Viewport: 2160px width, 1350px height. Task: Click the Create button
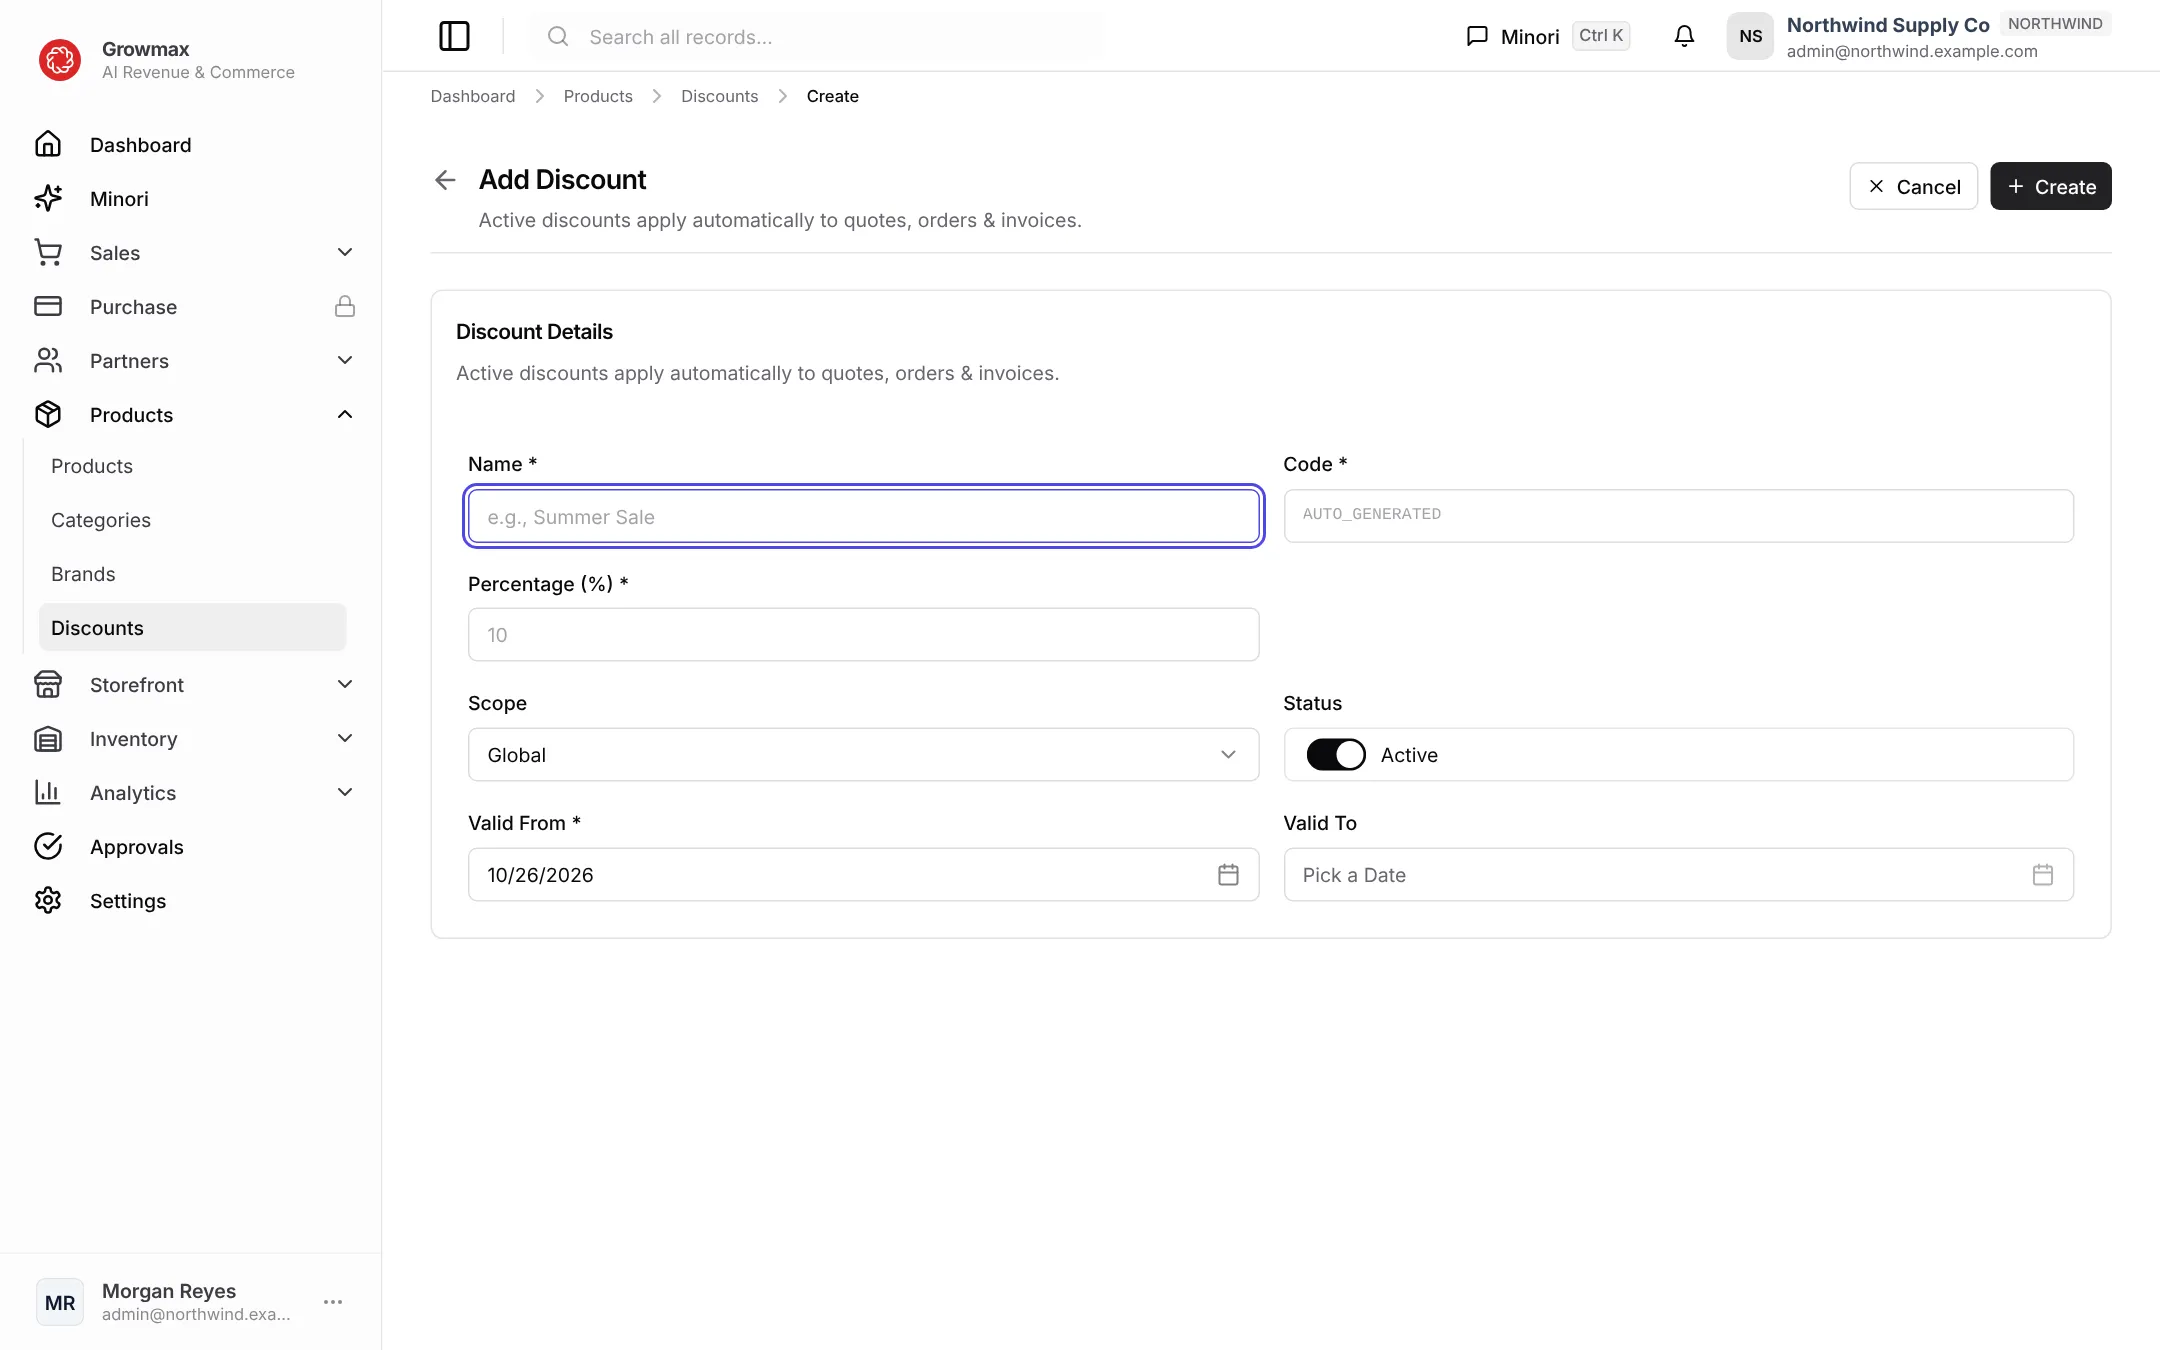(2050, 186)
